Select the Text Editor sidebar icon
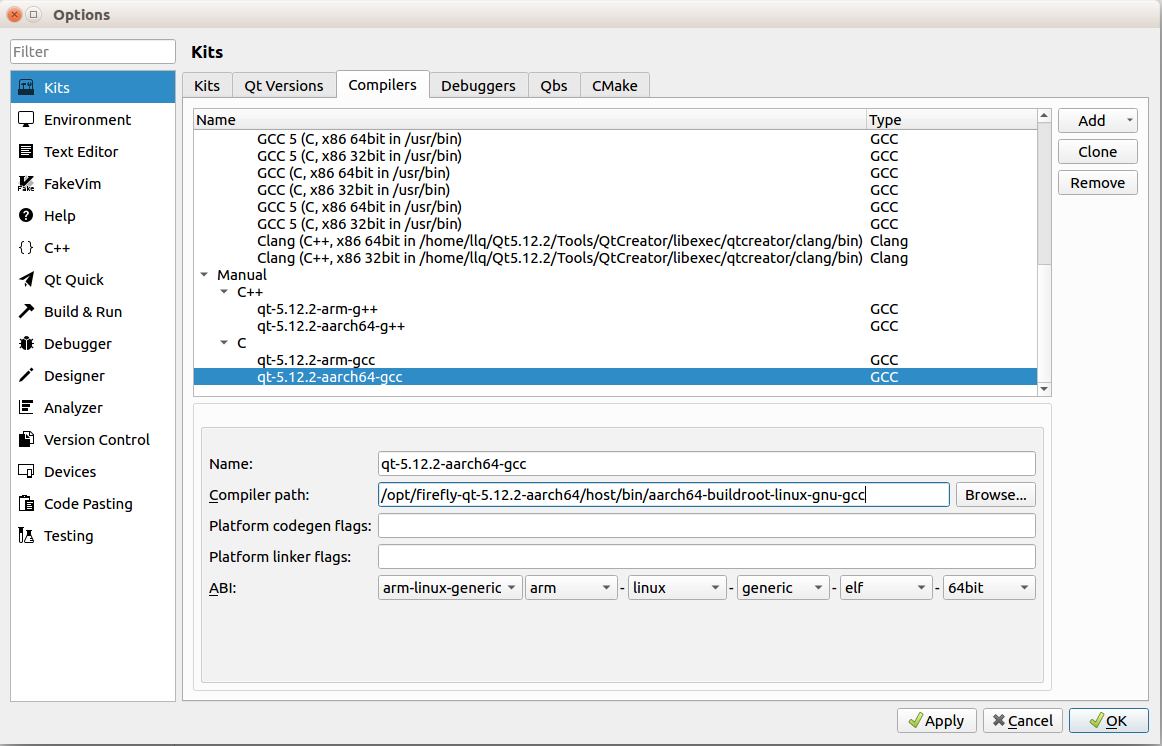Image resolution: width=1162 pixels, height=746 pixels. (27, 152)
